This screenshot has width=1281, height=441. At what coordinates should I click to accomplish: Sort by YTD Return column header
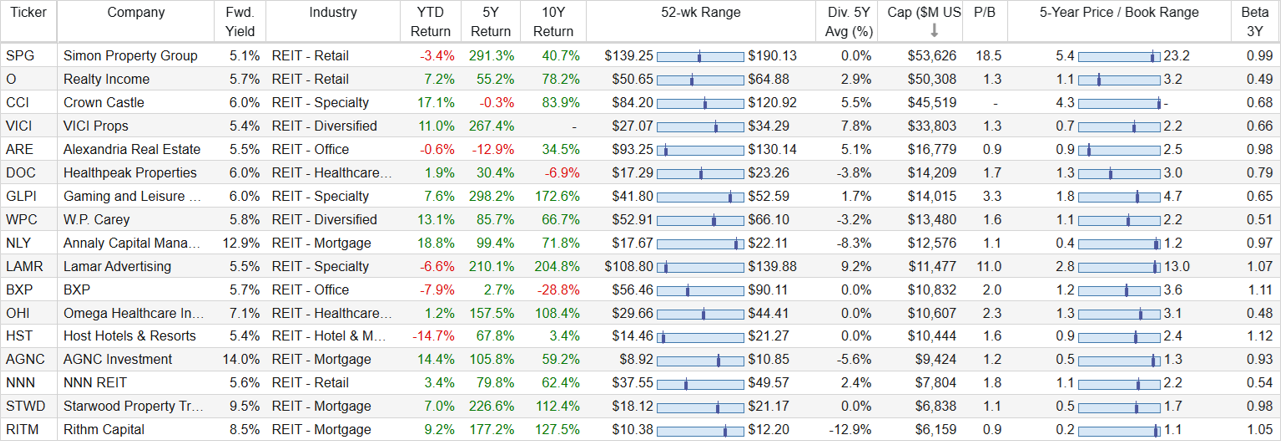click(431, 22)
